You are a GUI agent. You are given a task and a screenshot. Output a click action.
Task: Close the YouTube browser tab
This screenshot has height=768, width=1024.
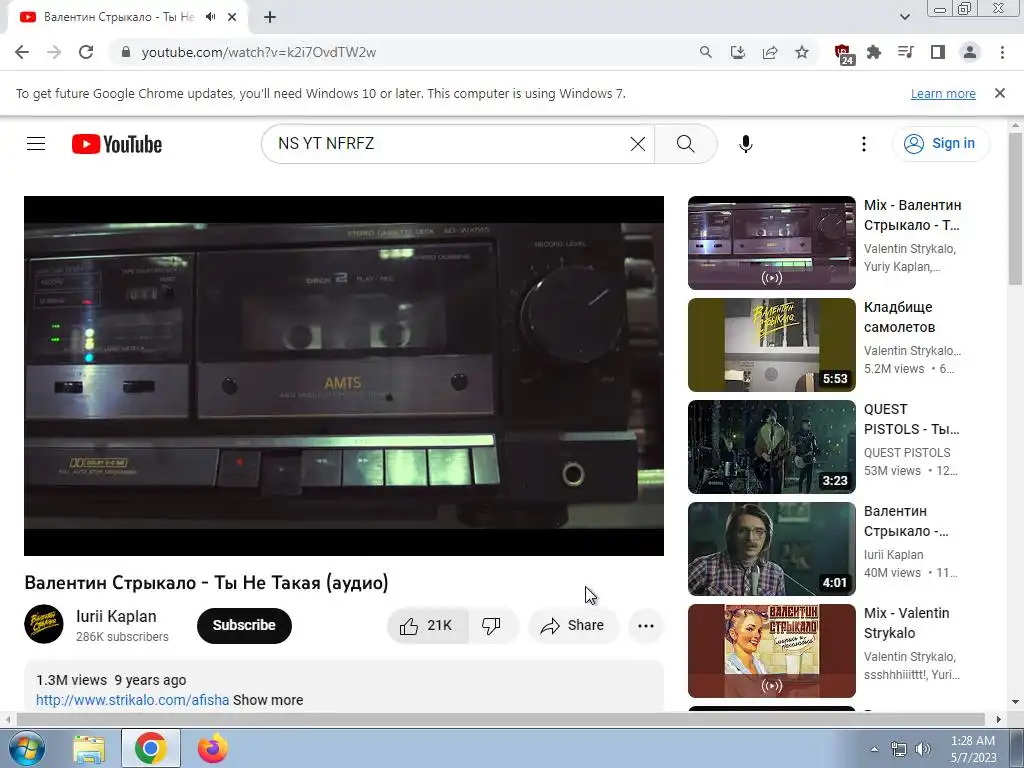(x=232, y=17)
